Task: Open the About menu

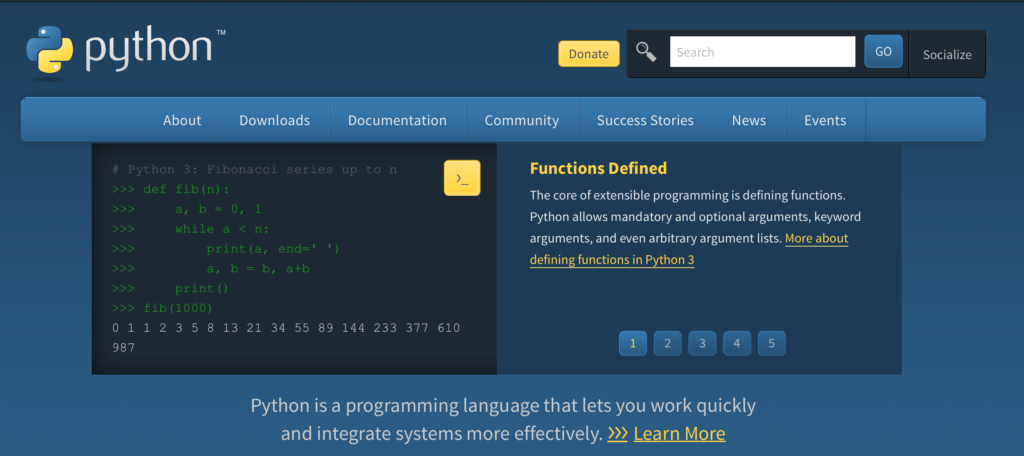Action: point(182,120)
